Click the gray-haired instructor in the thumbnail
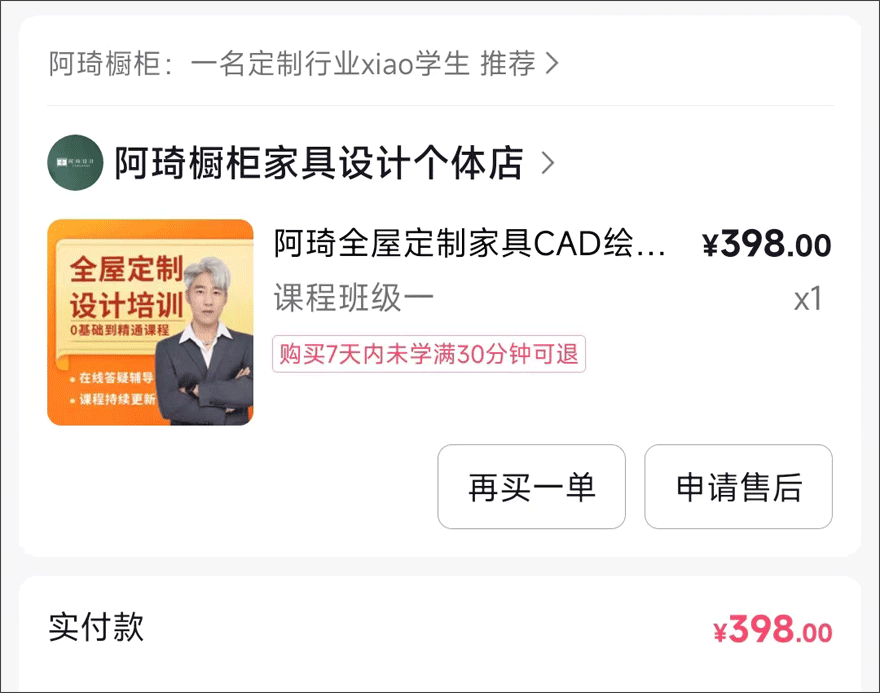The height and width of the screenshot is (693, 880). tap(204, 343)
